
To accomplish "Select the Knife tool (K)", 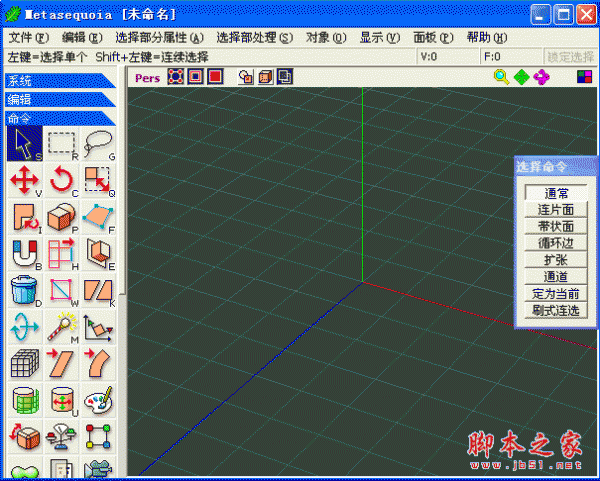I will point(98,290).
